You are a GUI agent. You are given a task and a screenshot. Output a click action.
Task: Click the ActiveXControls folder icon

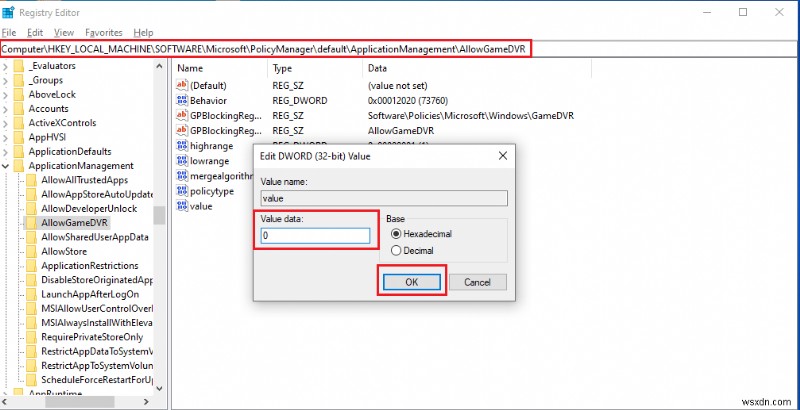coord(19,123)
